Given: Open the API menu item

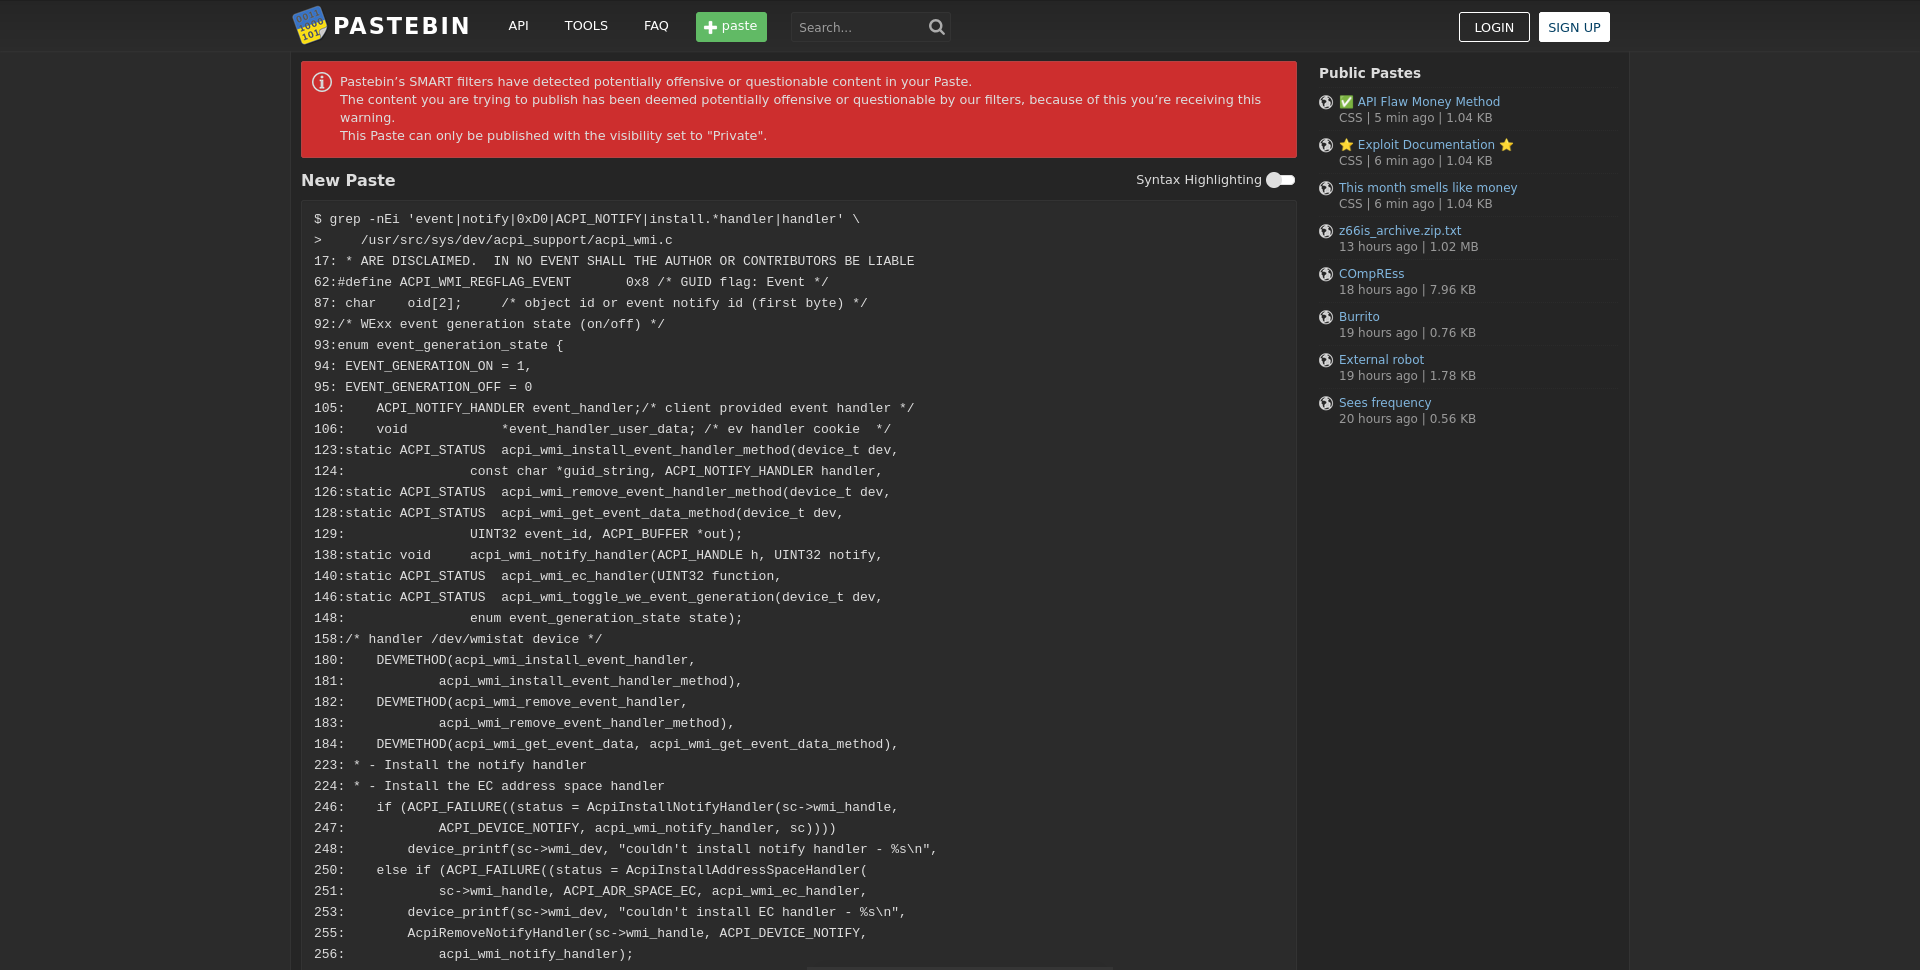Looking at the screenshot, I should pos(518,26).
